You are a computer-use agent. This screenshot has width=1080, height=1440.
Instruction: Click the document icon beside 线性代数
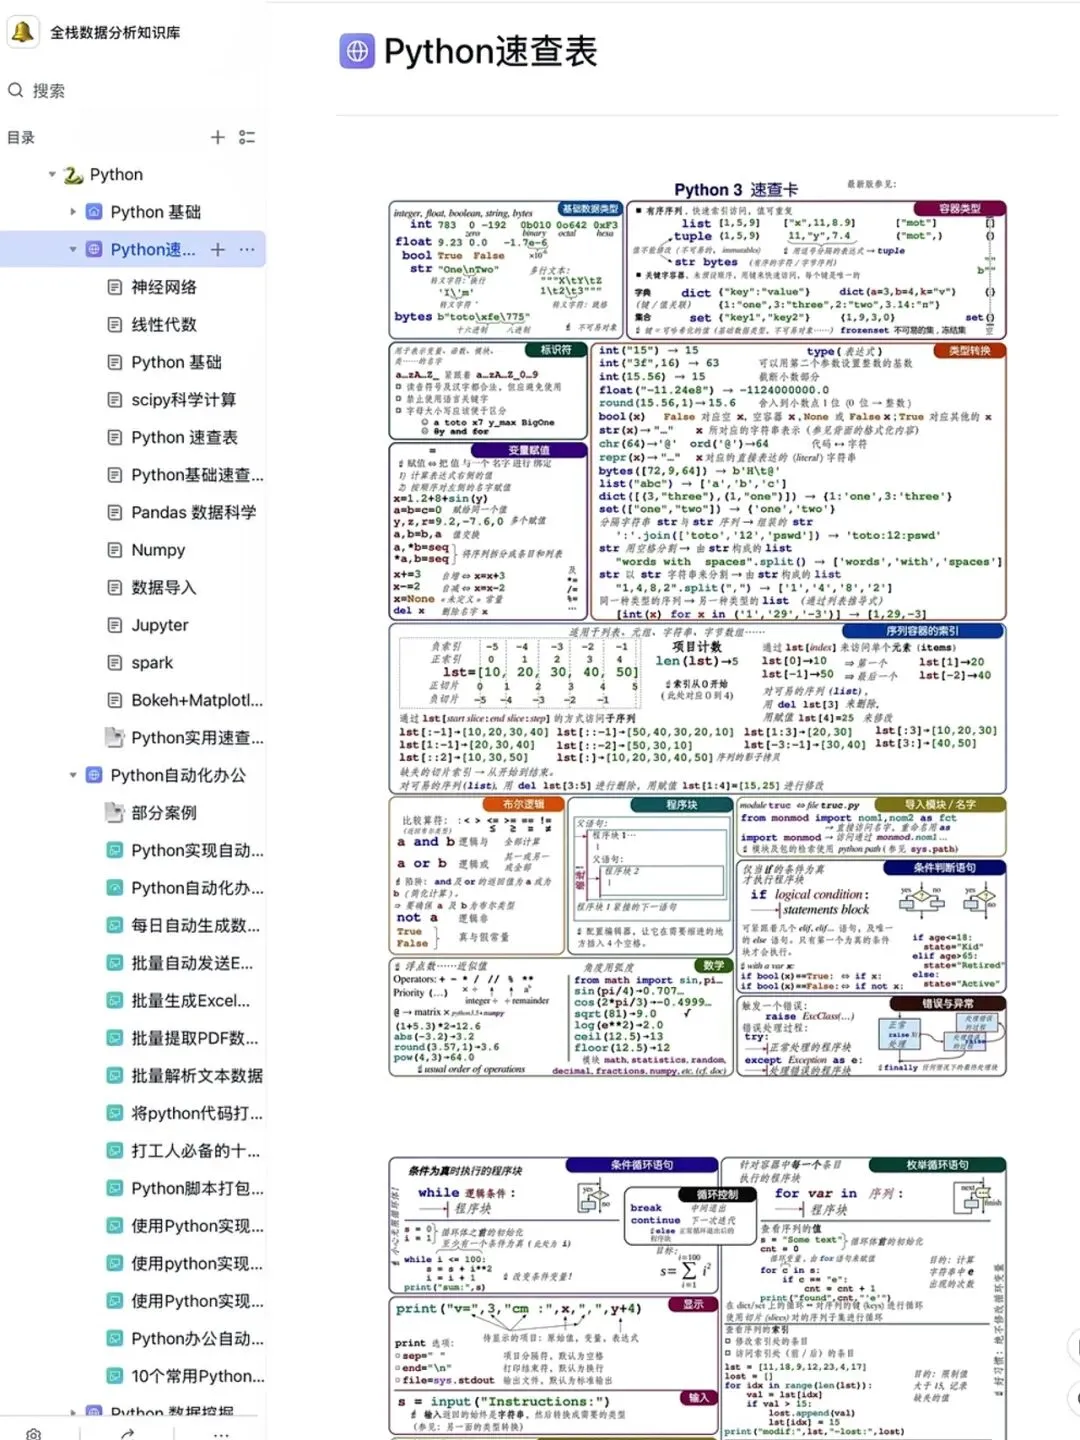click(115, 325)
